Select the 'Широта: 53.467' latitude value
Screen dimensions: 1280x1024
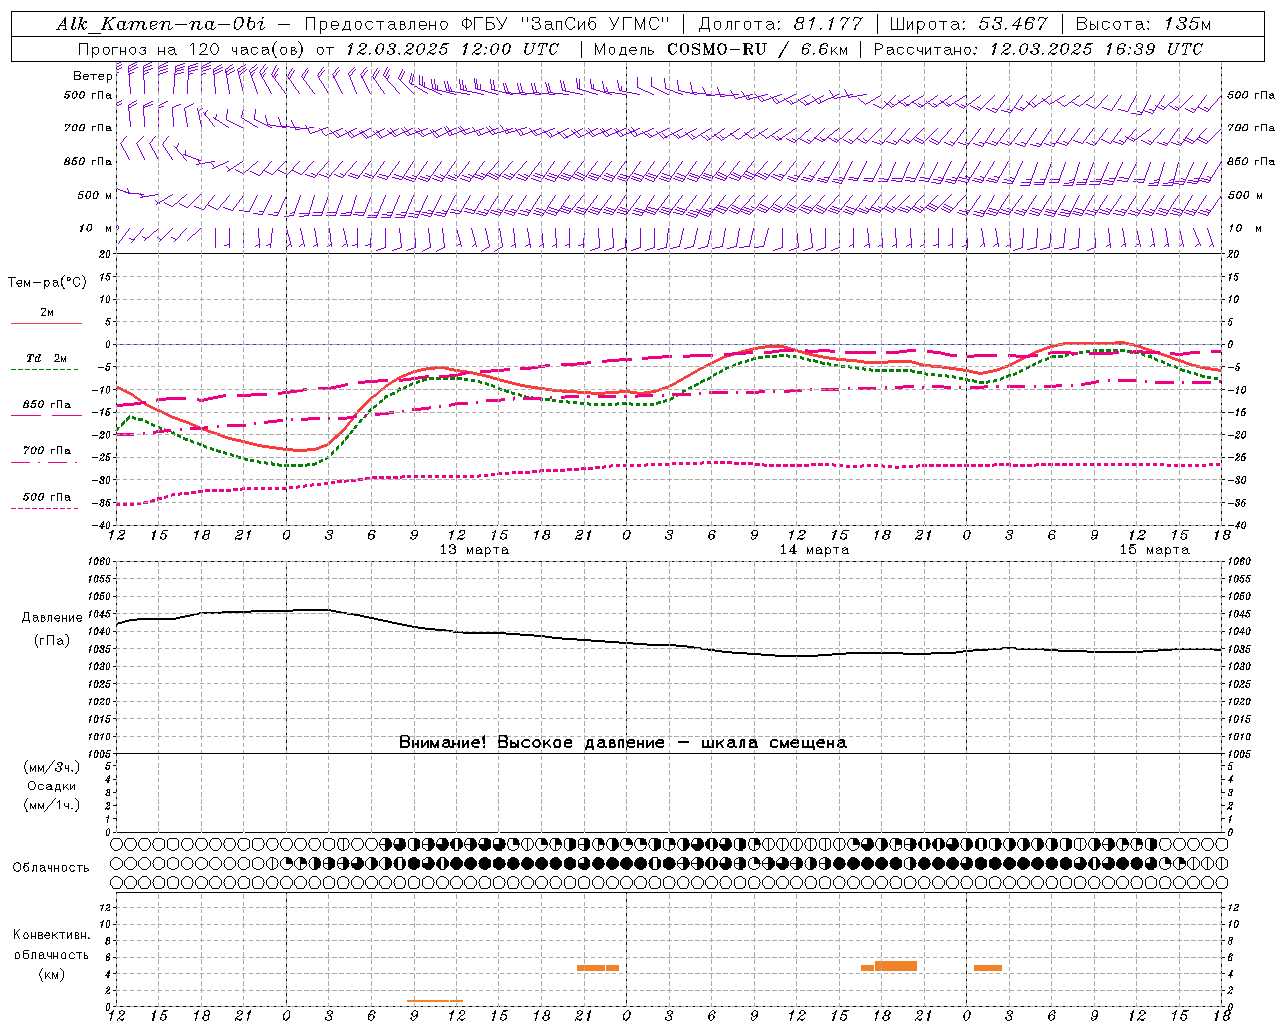coord(968,24)
